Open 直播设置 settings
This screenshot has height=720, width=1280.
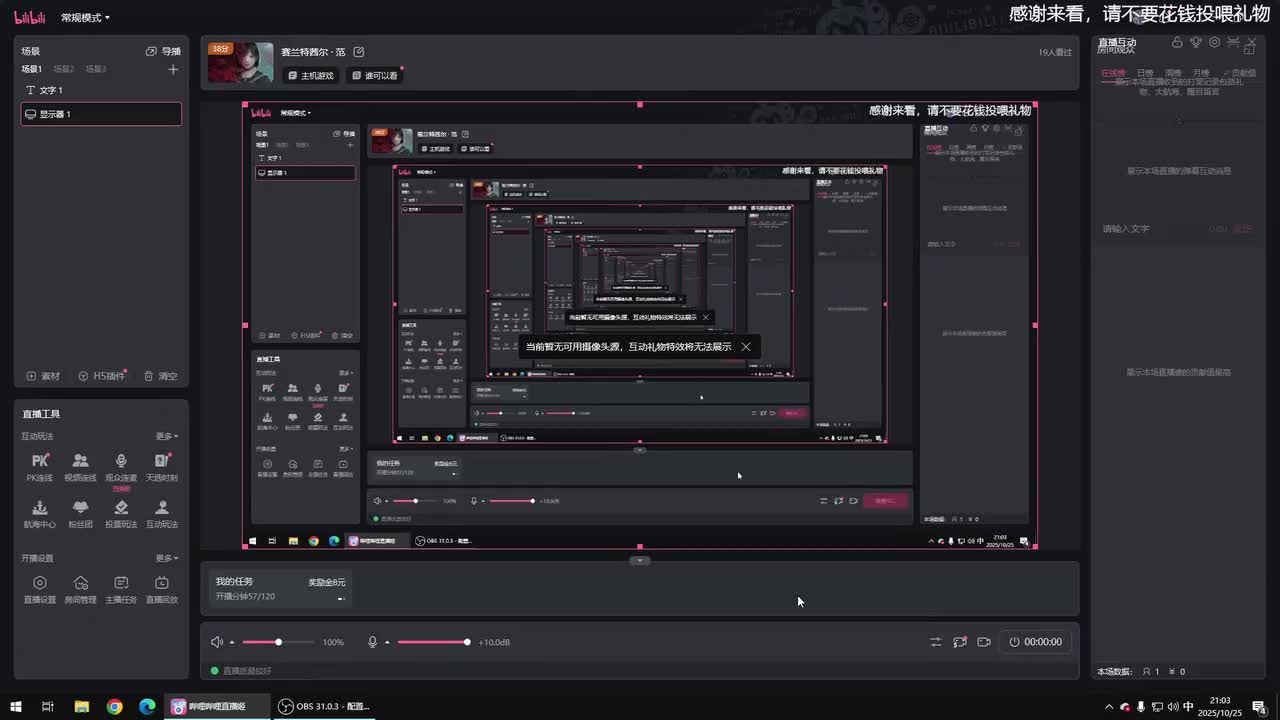[x=40, y=590]
